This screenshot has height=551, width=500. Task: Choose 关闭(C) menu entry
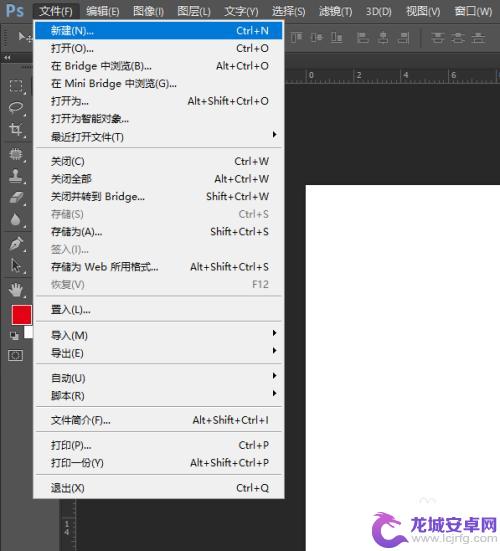coord(158,161)
